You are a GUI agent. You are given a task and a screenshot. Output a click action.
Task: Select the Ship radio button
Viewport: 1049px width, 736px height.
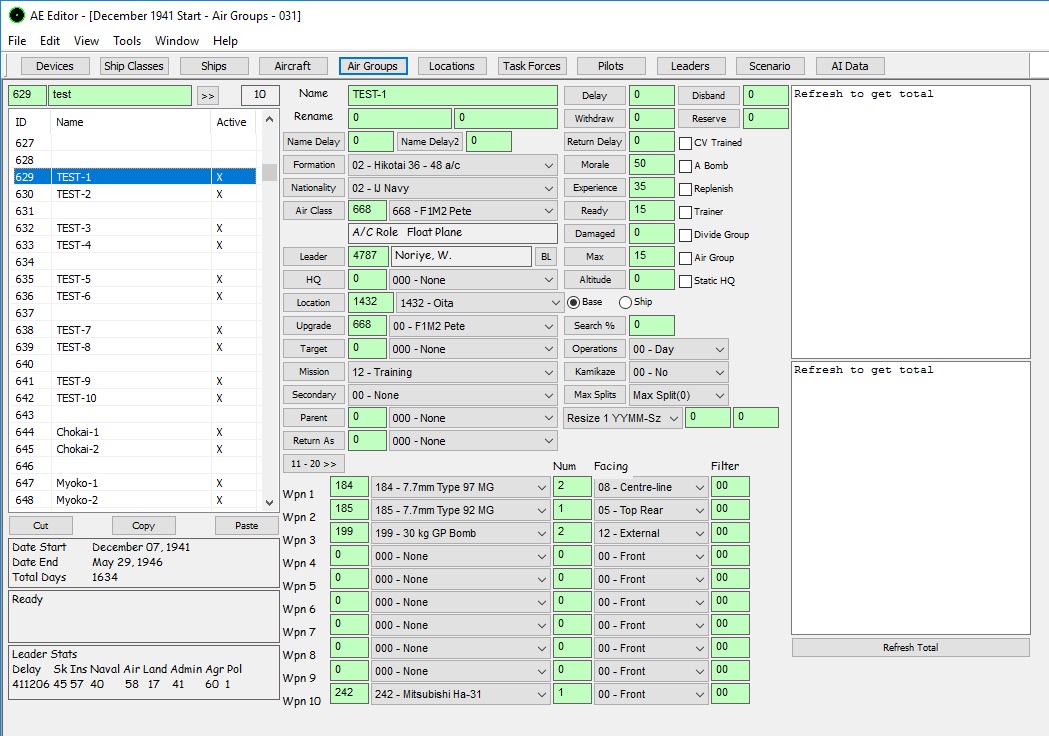(625, 302)
